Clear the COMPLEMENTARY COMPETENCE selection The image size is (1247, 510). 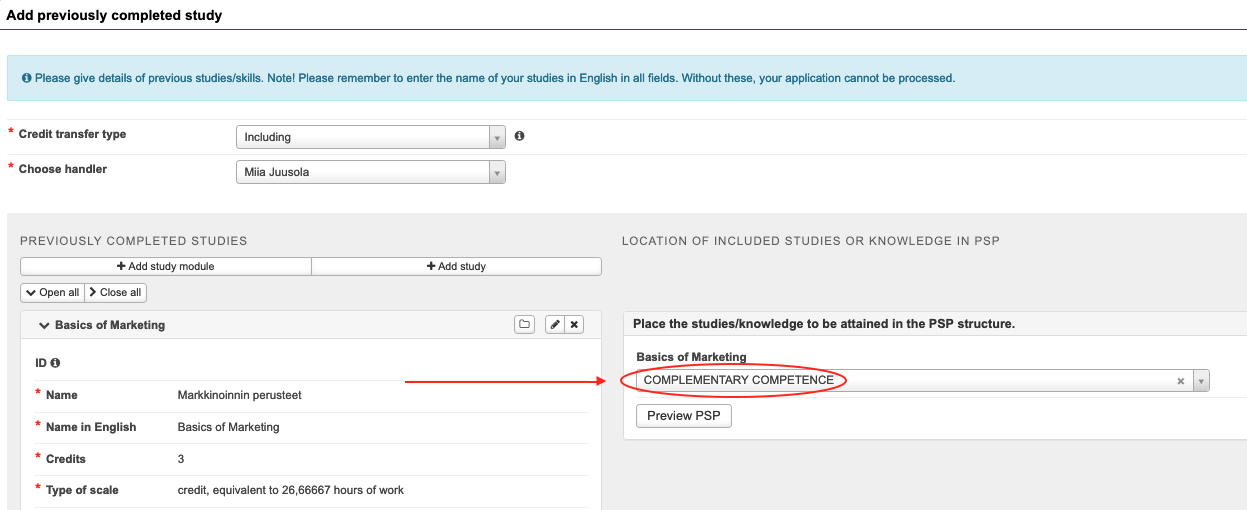(x=1180, y=381)
